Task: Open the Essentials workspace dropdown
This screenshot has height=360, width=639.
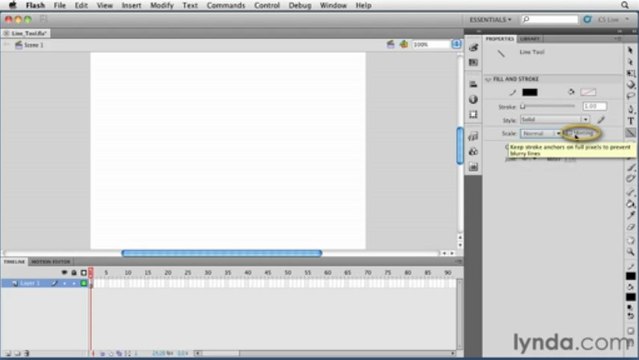Action: coord(490,20)
